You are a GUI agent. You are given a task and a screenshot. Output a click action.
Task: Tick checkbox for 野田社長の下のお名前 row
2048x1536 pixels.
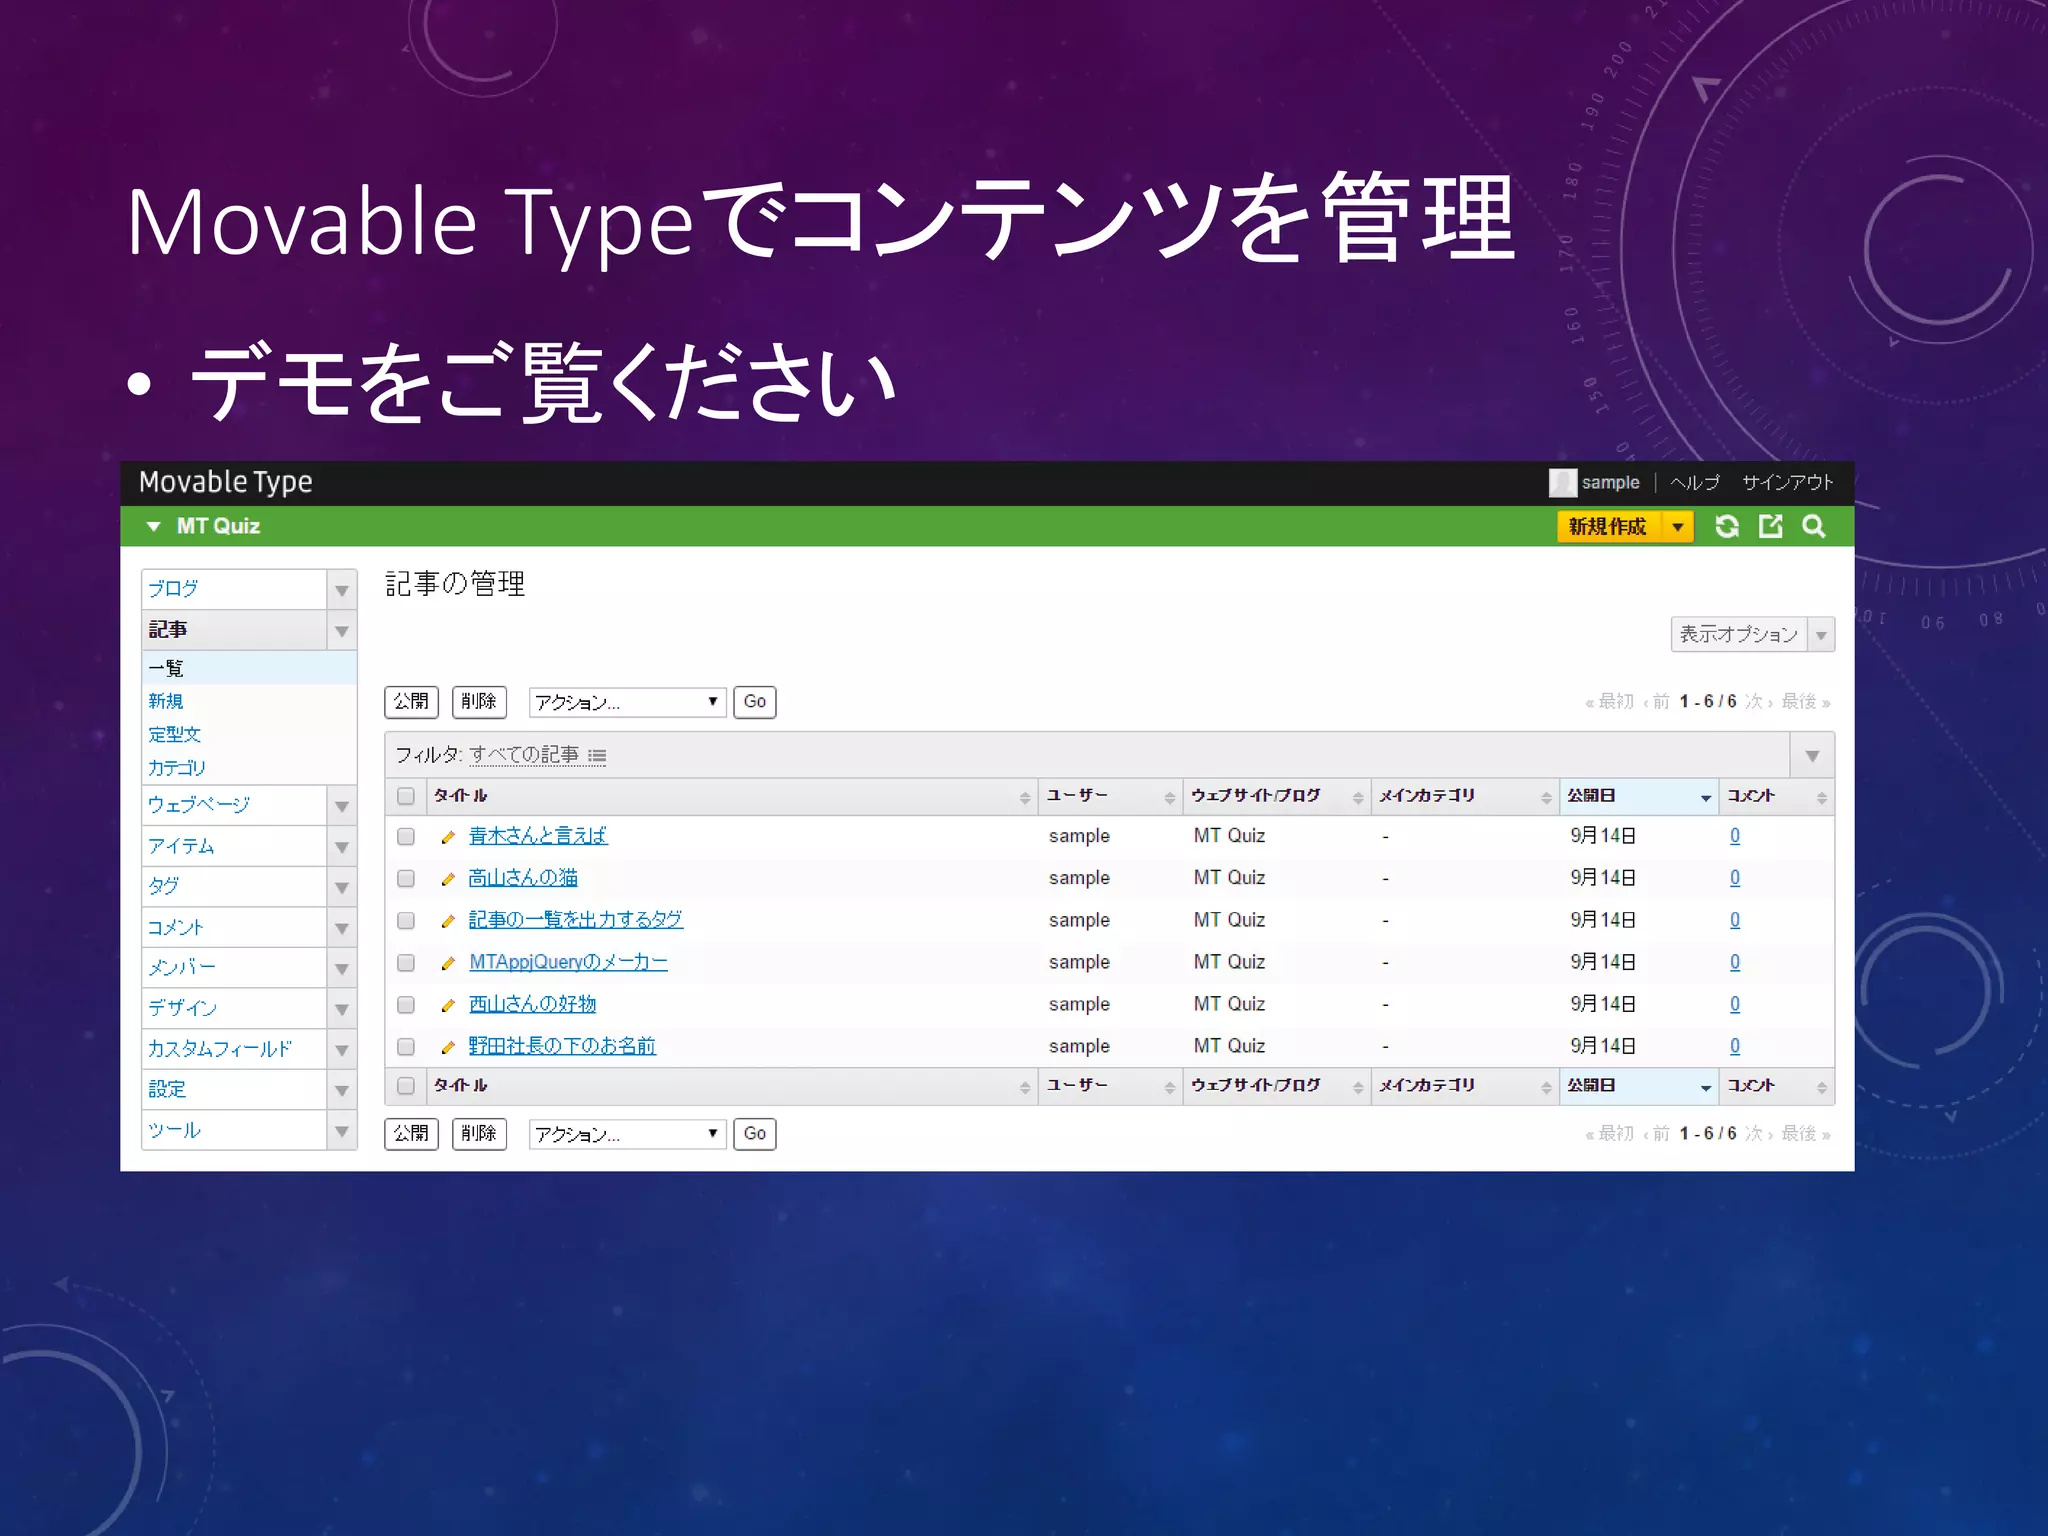click(x=405, y=1046)
